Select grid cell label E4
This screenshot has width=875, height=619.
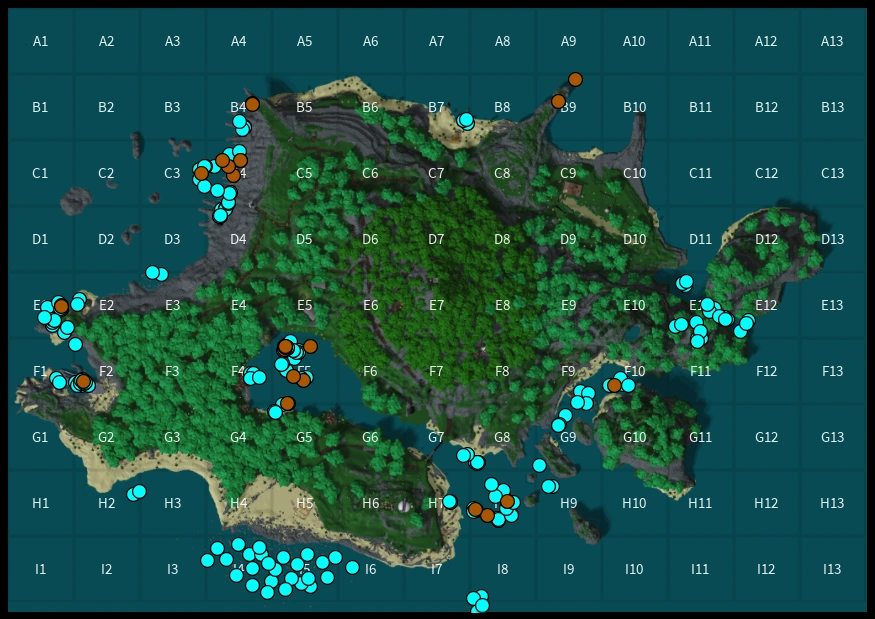coord(238,305)
